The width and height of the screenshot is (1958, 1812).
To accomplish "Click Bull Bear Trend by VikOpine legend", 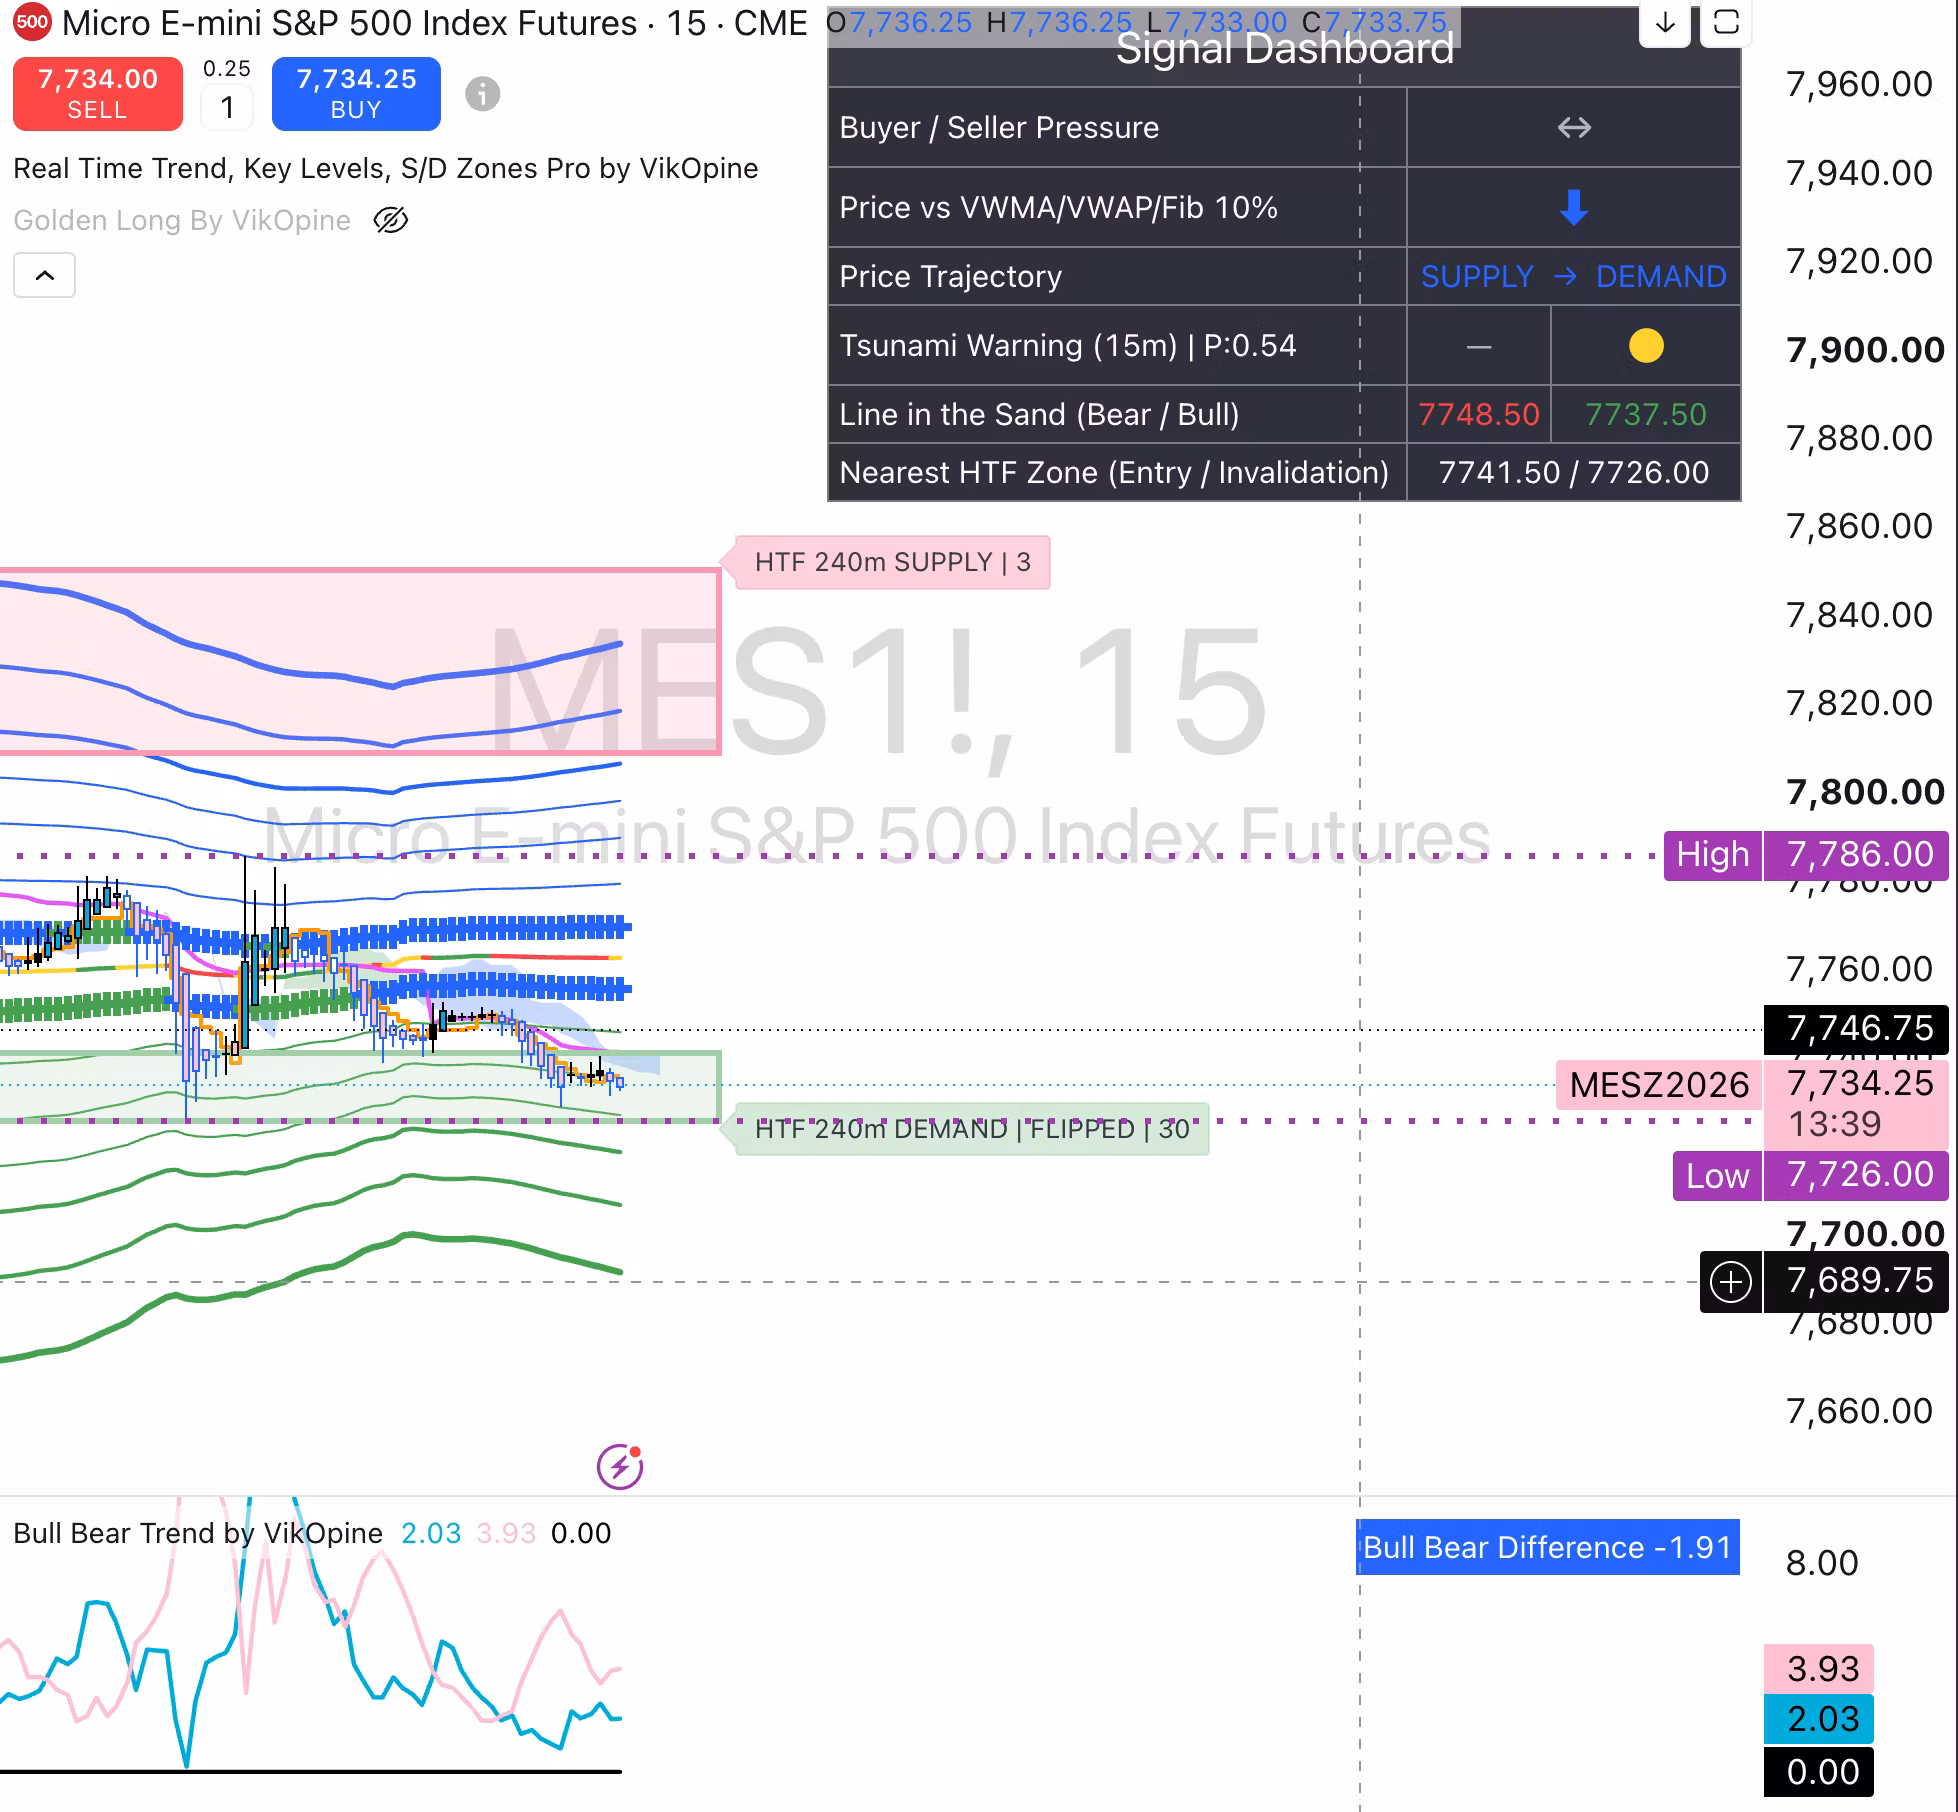I will [x=198, y=1533].
